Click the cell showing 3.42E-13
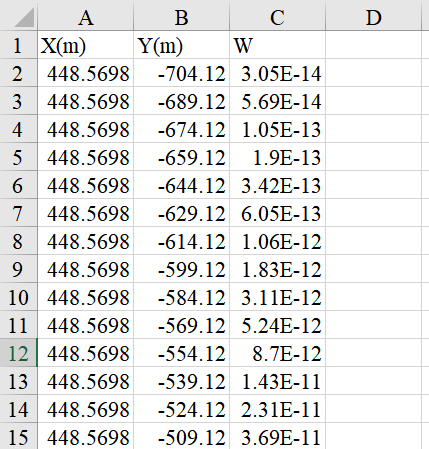Viewport: 429px width, 449px height. click(277, 185)
